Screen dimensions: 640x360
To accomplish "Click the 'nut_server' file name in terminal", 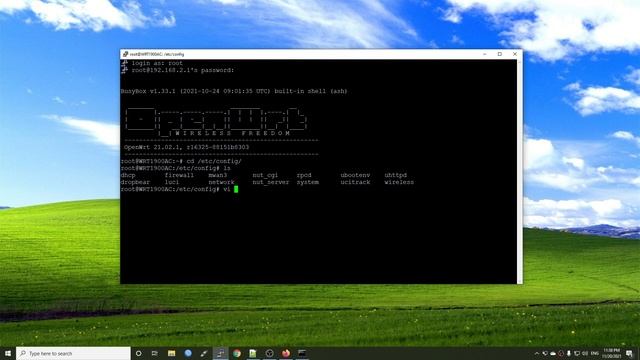I will [271, 182].
